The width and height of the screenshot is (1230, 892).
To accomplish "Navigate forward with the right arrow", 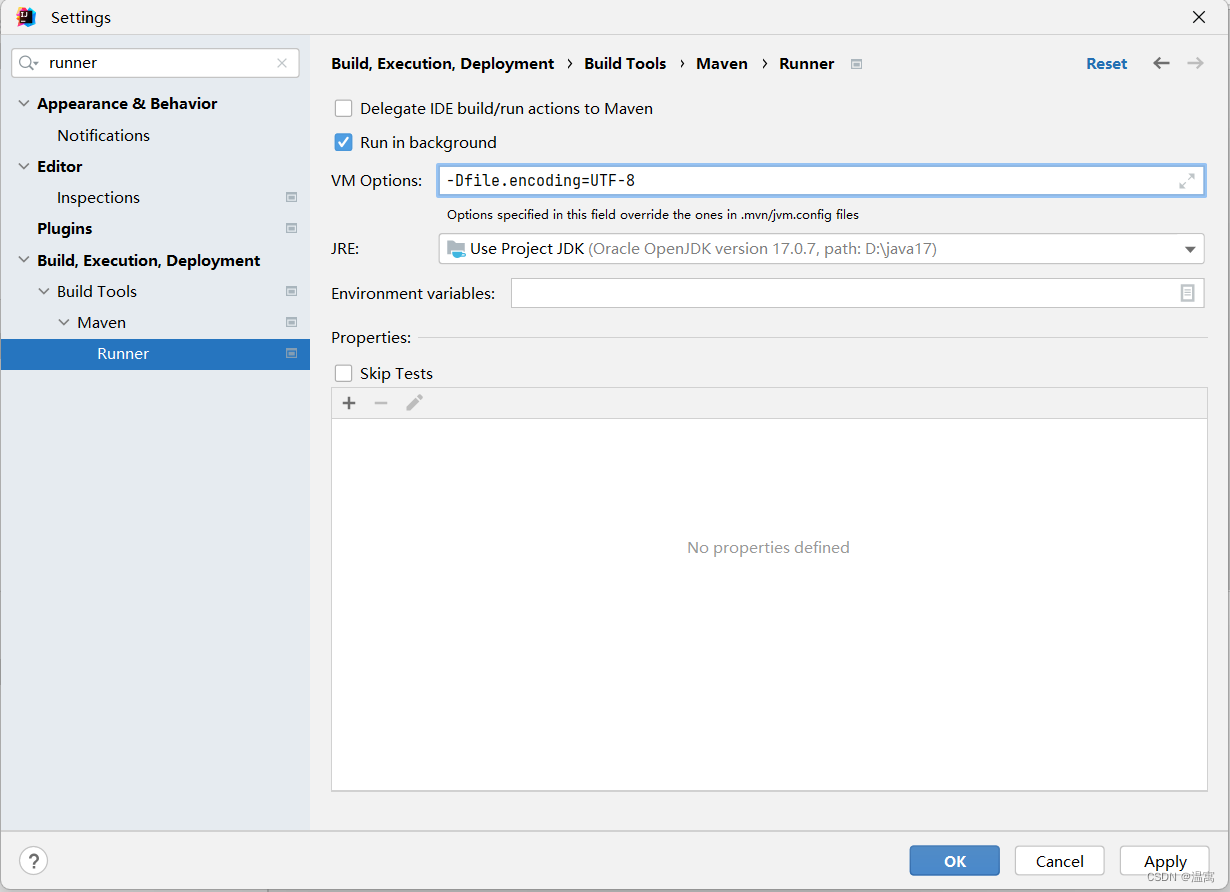I will point(1195,63).
